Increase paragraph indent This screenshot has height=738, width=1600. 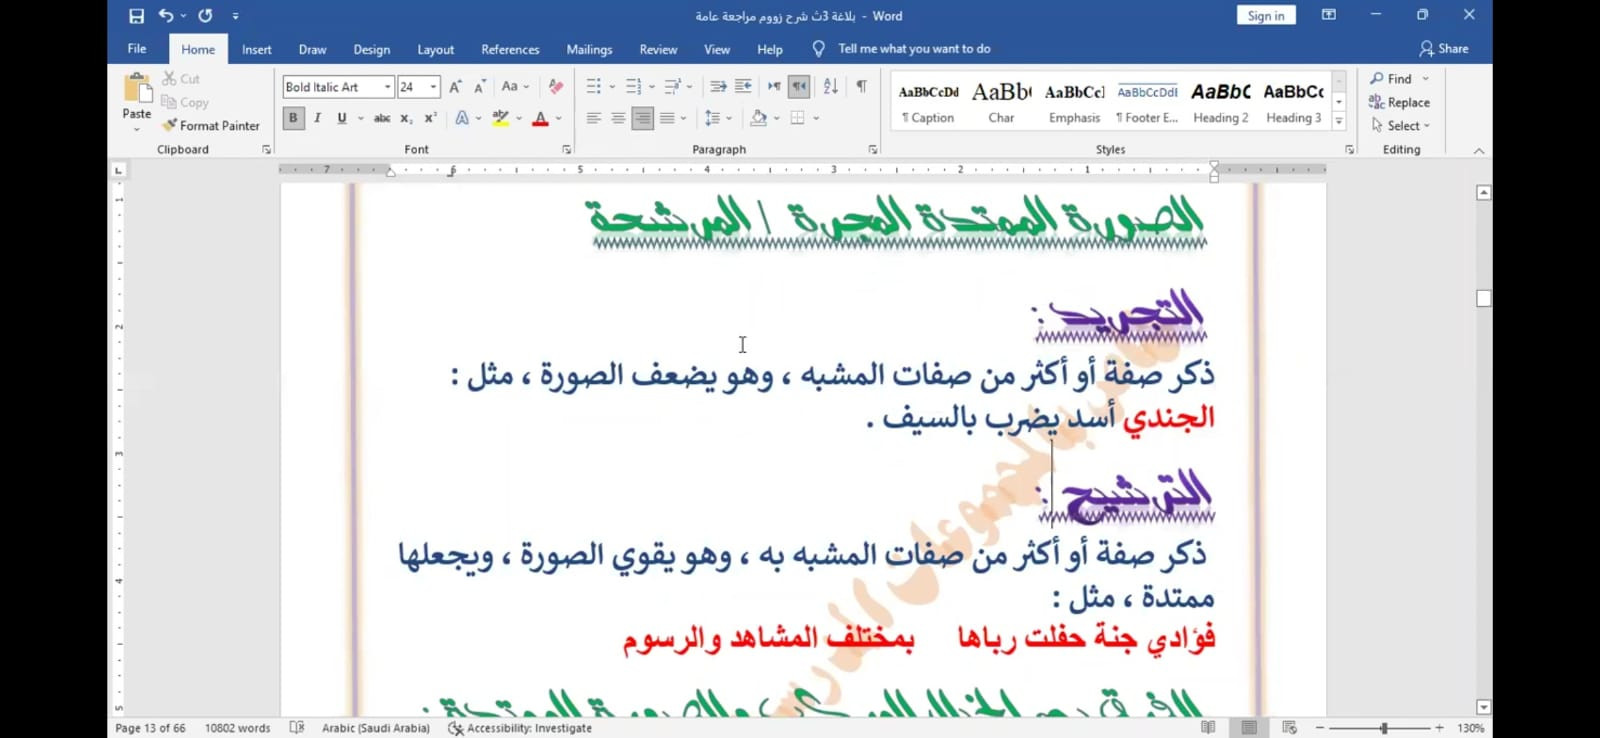743,87
